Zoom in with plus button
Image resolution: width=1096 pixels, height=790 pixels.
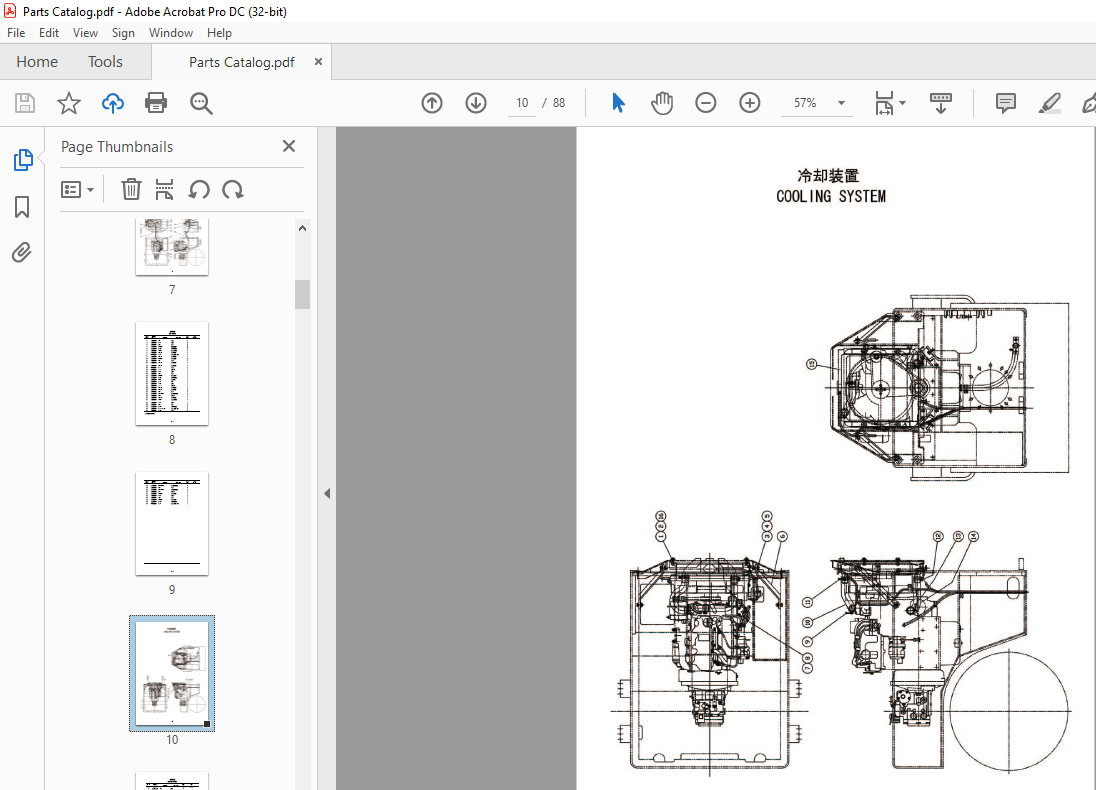click(x=750, y=103)
